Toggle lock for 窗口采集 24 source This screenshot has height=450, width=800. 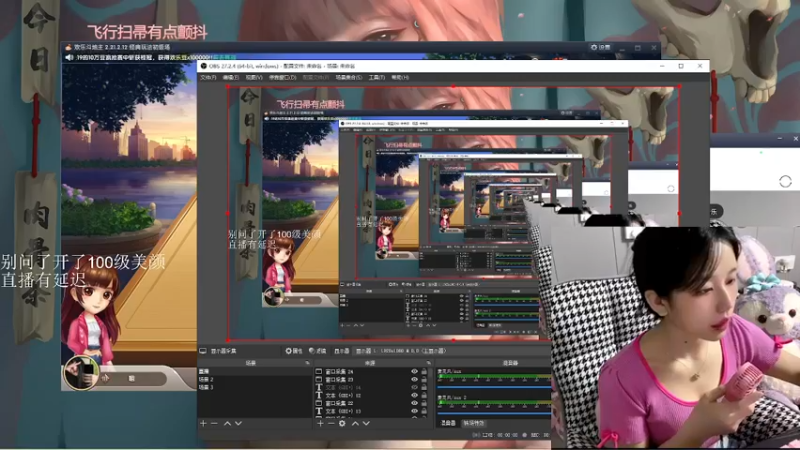(x=424, y=371)
